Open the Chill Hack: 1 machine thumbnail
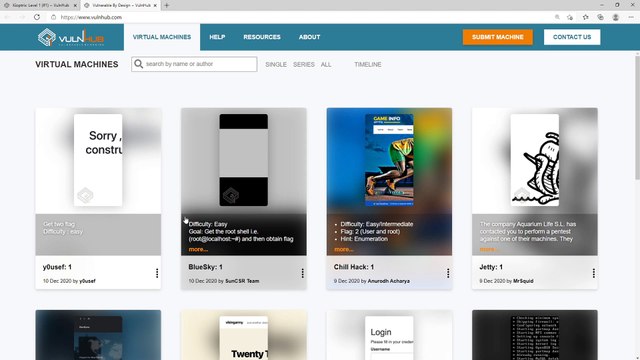640x360 pixels. pos(389,160)
